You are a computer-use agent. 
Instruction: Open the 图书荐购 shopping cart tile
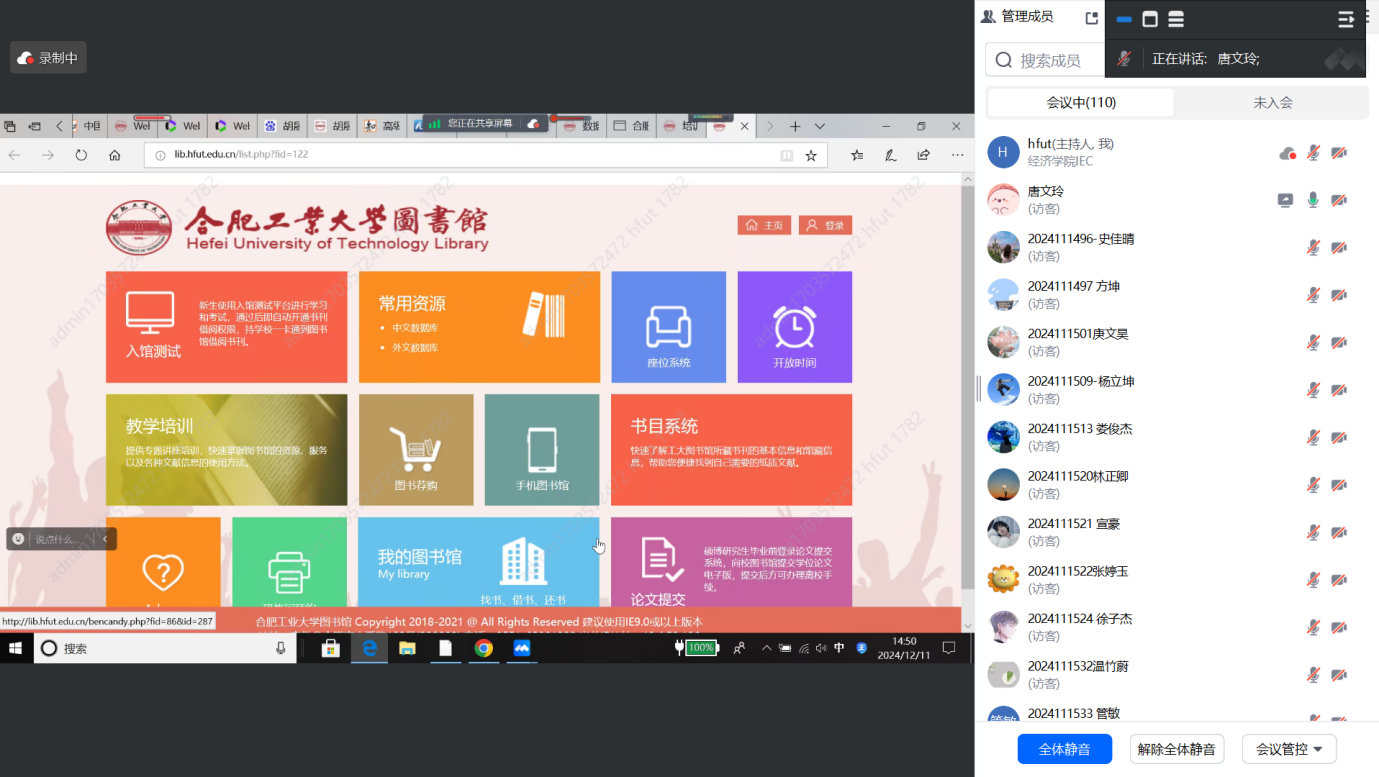pos(416,450)
